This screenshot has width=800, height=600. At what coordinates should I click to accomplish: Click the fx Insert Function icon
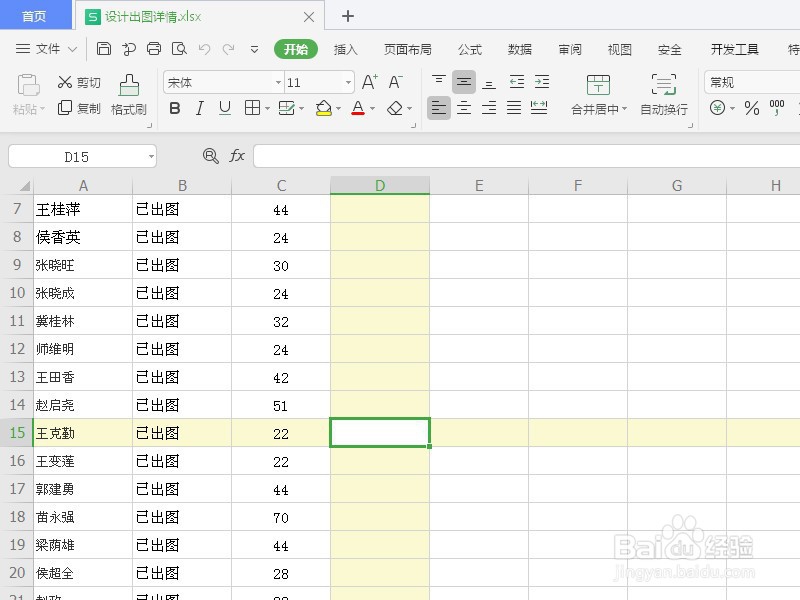pos(237,156)
